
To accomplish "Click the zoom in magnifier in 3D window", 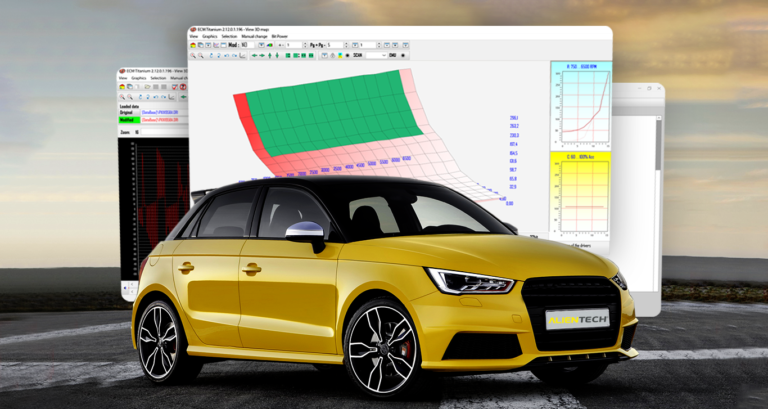I will [x=193, y=55].
